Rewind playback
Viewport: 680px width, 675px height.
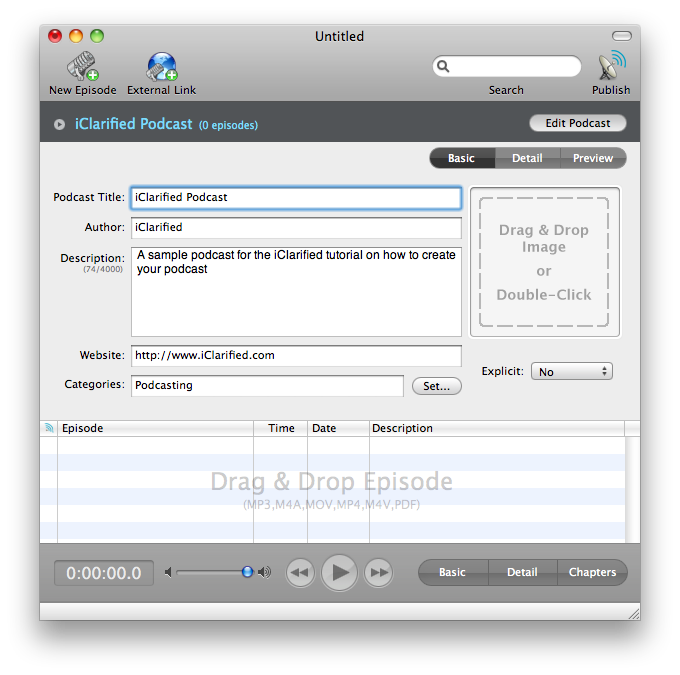click(300, 573)
